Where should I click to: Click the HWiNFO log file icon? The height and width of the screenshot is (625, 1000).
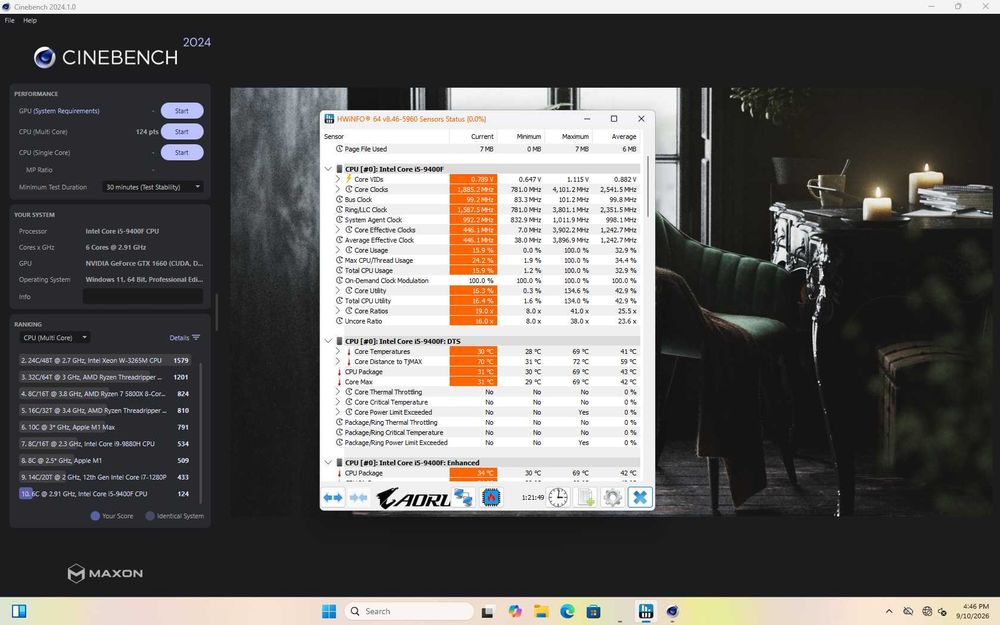[x=585, y=497]
